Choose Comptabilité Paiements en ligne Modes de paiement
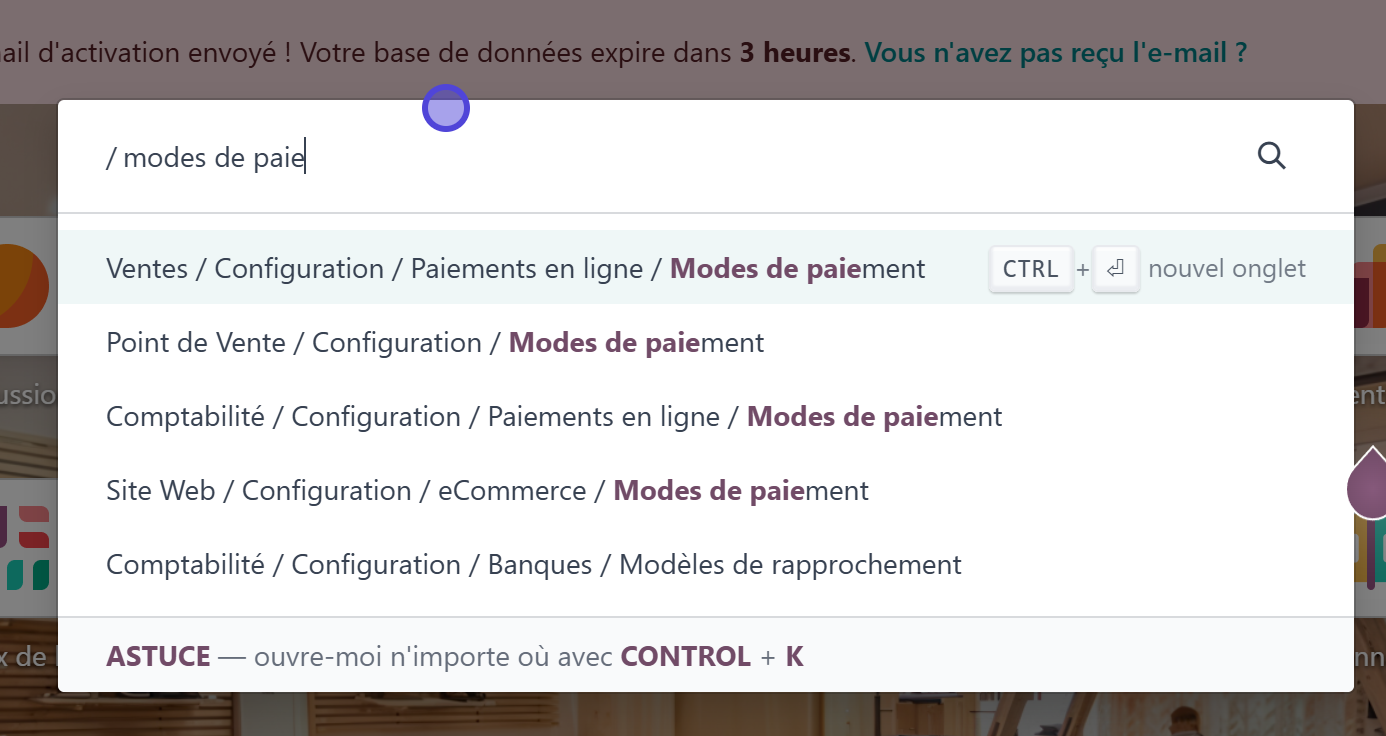This screenshot has height=736, width=1386. point(554,417)
